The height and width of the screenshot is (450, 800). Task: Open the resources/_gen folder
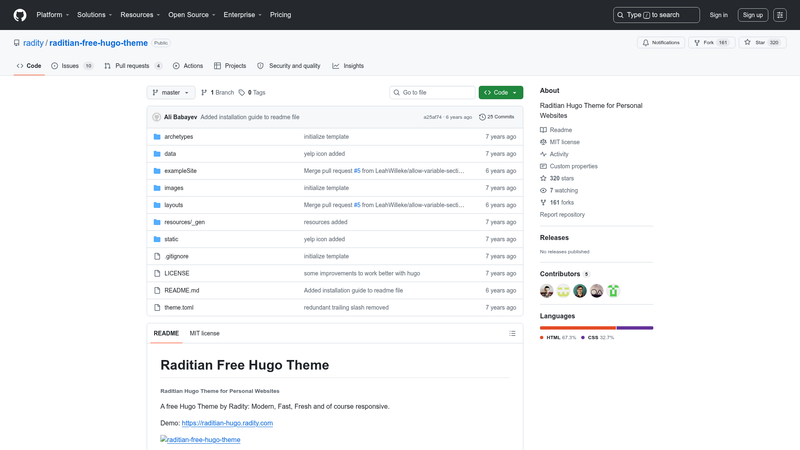tap(184, 222)
